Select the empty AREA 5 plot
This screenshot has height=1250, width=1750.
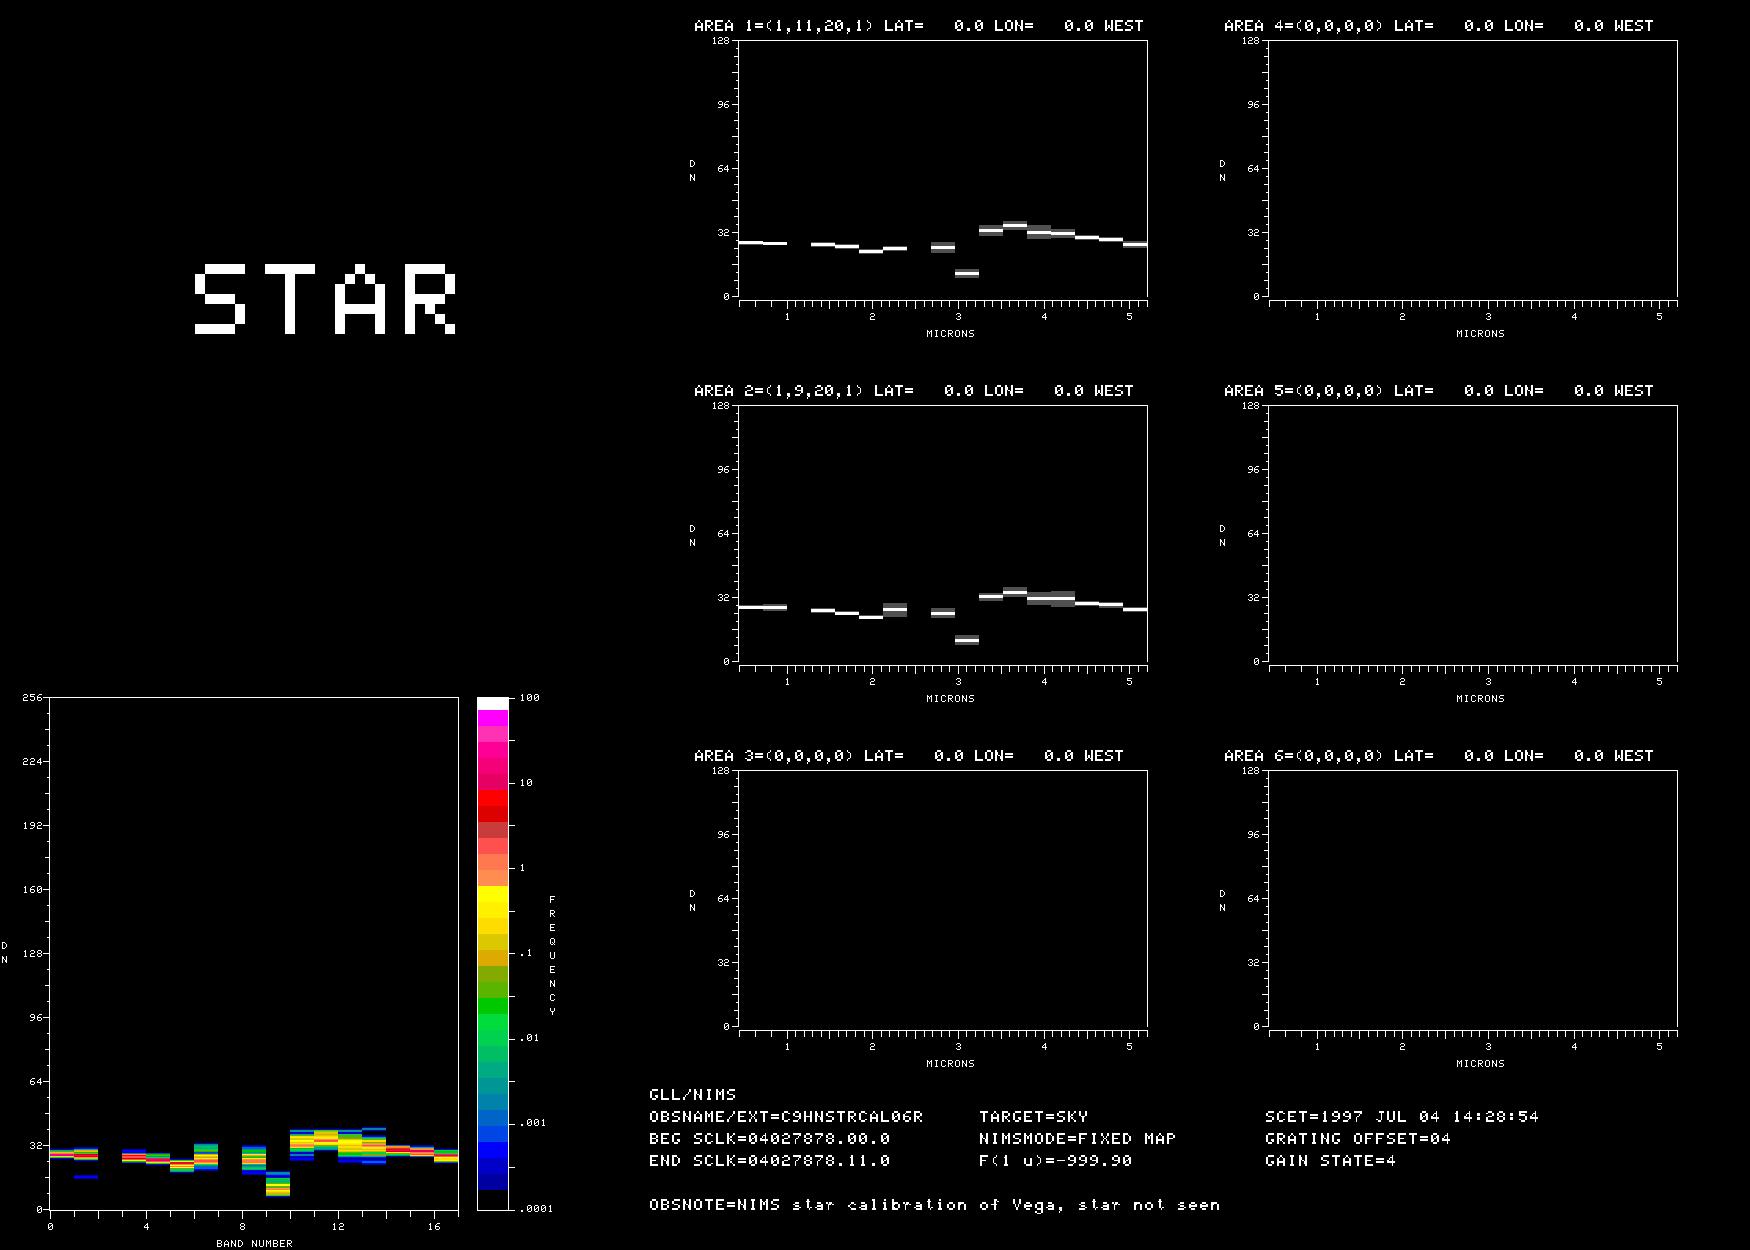tap(1473, 534)
